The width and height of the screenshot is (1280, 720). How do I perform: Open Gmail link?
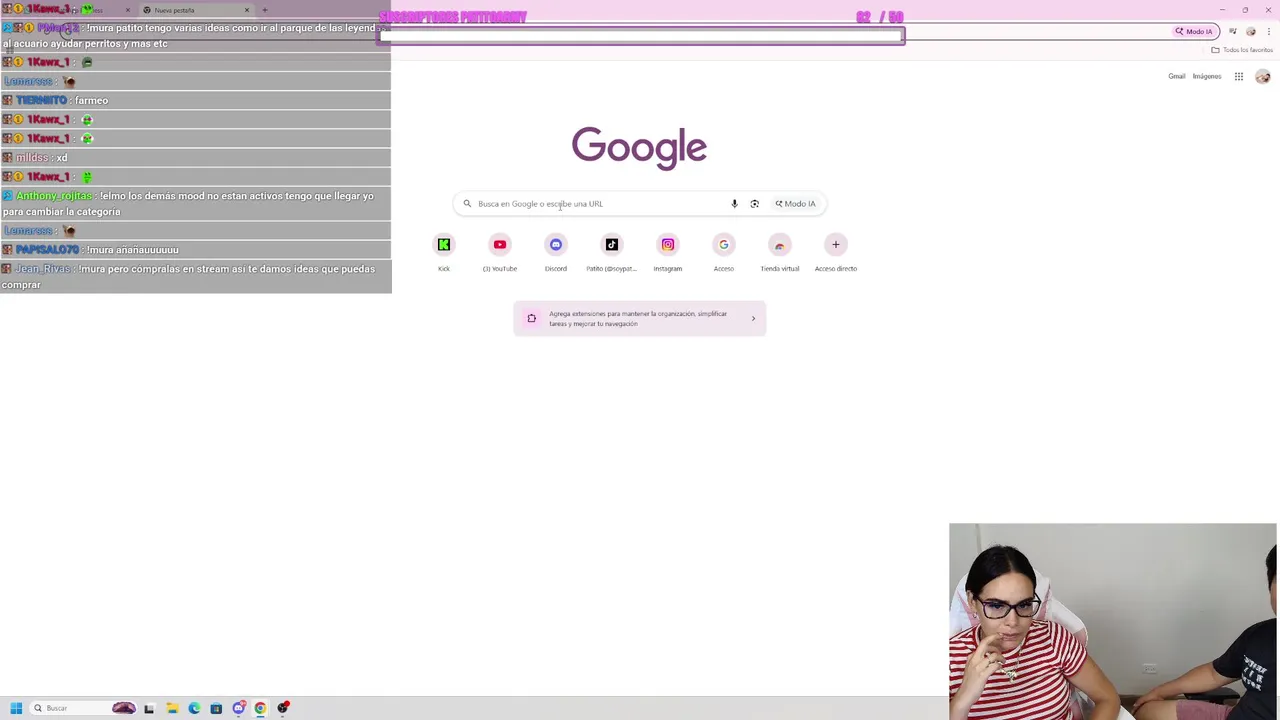(x=1177, y=77)
